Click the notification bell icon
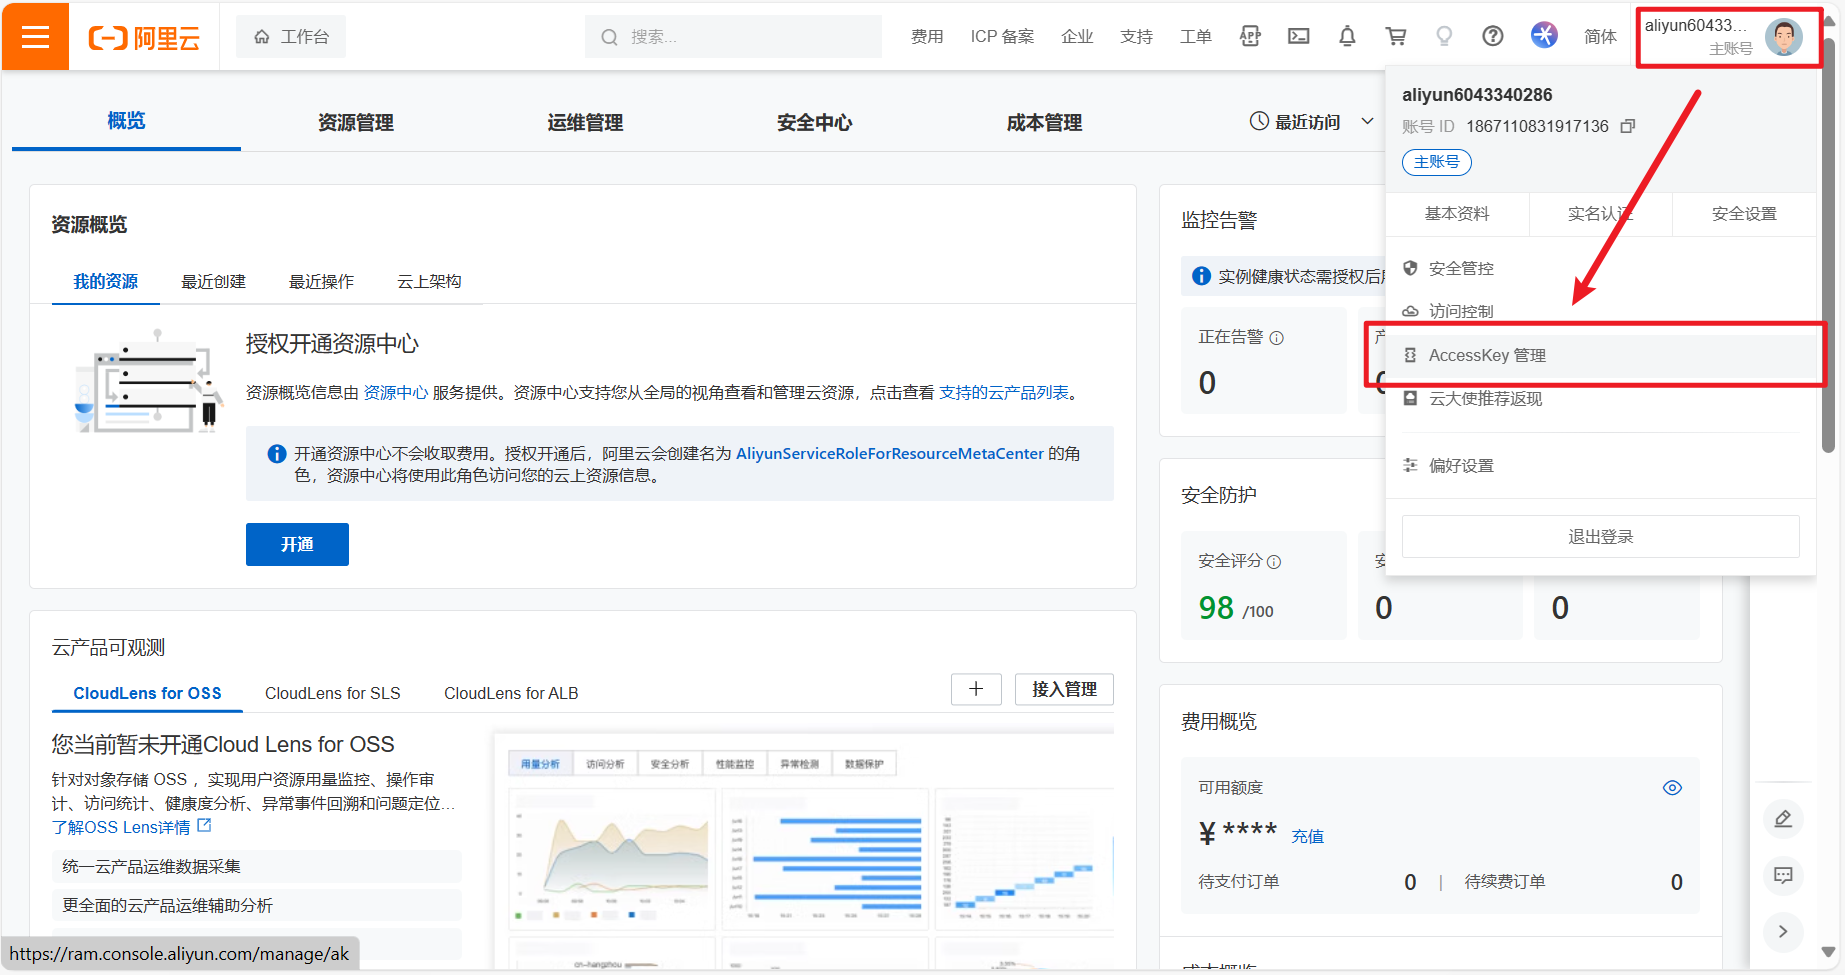This screenshot has width=1845, height=975. 1347,37
